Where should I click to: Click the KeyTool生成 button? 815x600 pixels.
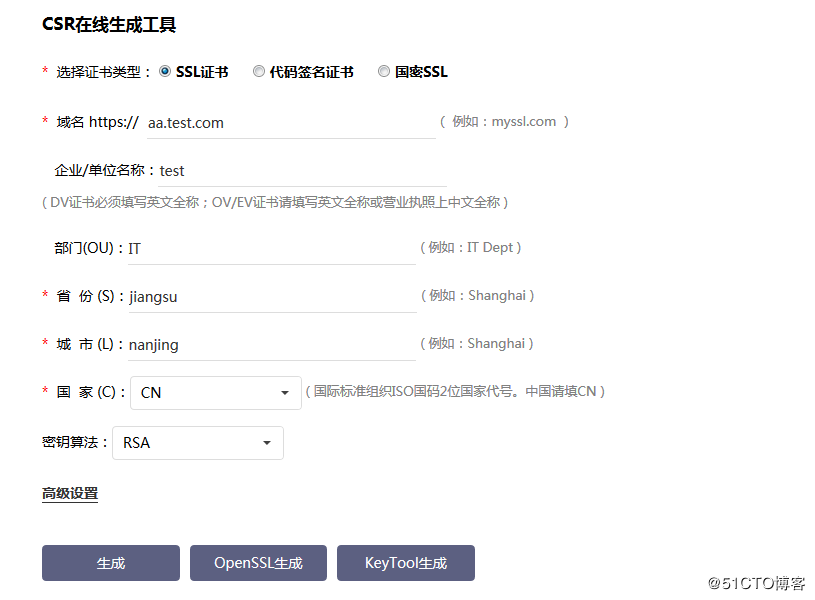coord(405,562)
